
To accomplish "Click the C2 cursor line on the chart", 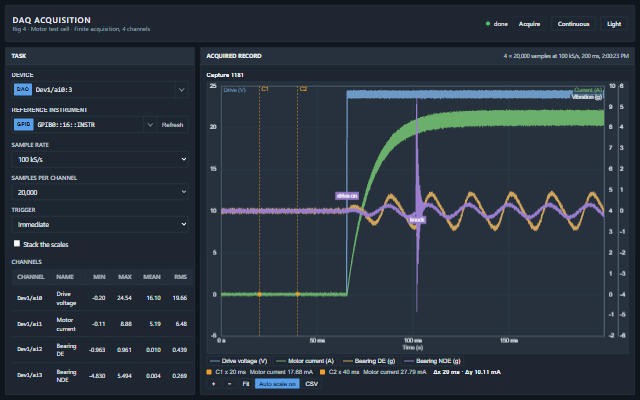I will click(298, 211).
